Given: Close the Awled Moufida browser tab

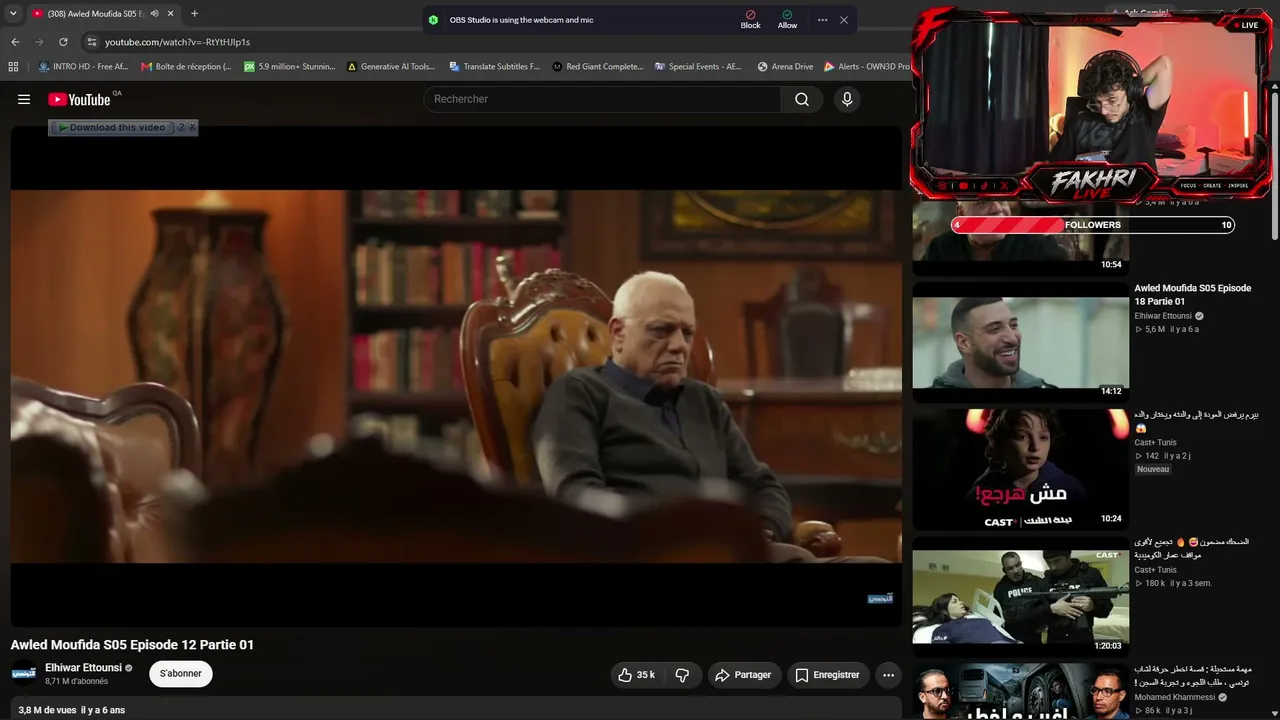Looking at the screenshot, I should click(171, 14).
